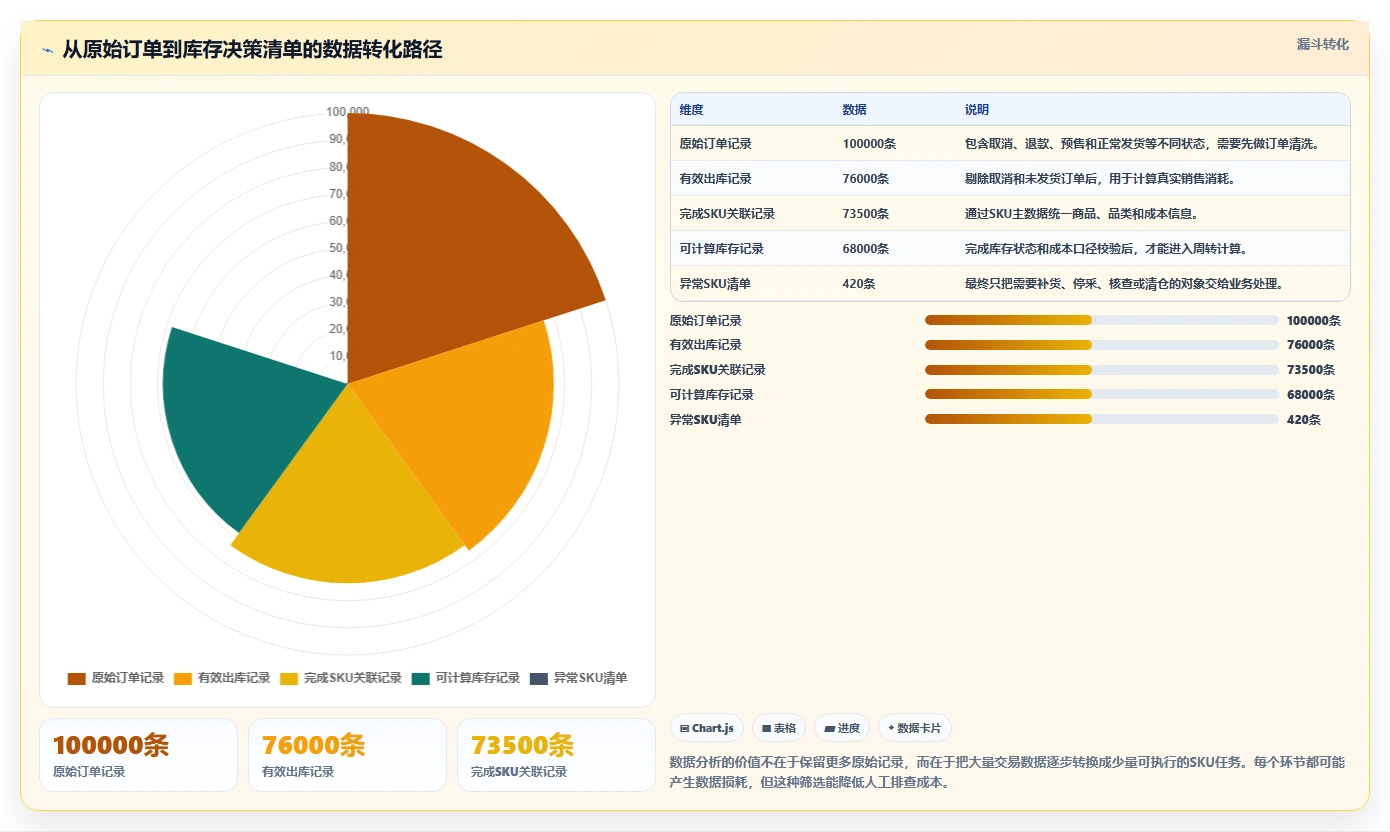
Task: Open the 73500条 完成SKU关联记录 data card
Action: click(x=556, y=755)
